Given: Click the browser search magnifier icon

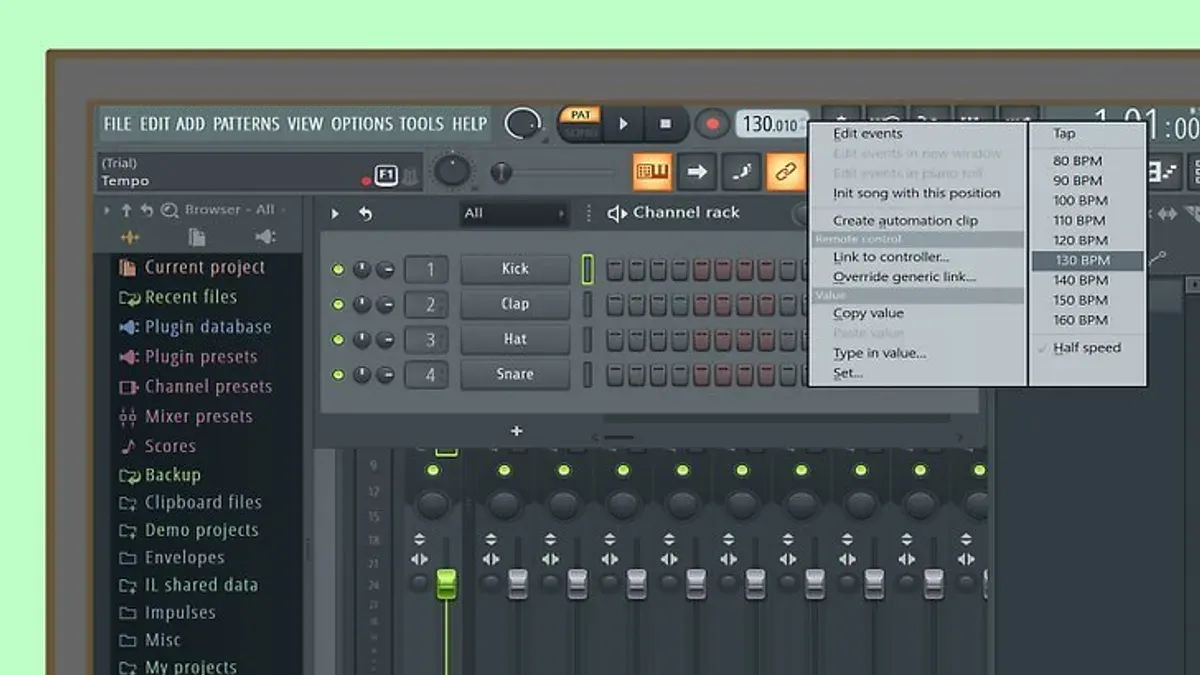Looking at the screenshot, I should (169, 210).
